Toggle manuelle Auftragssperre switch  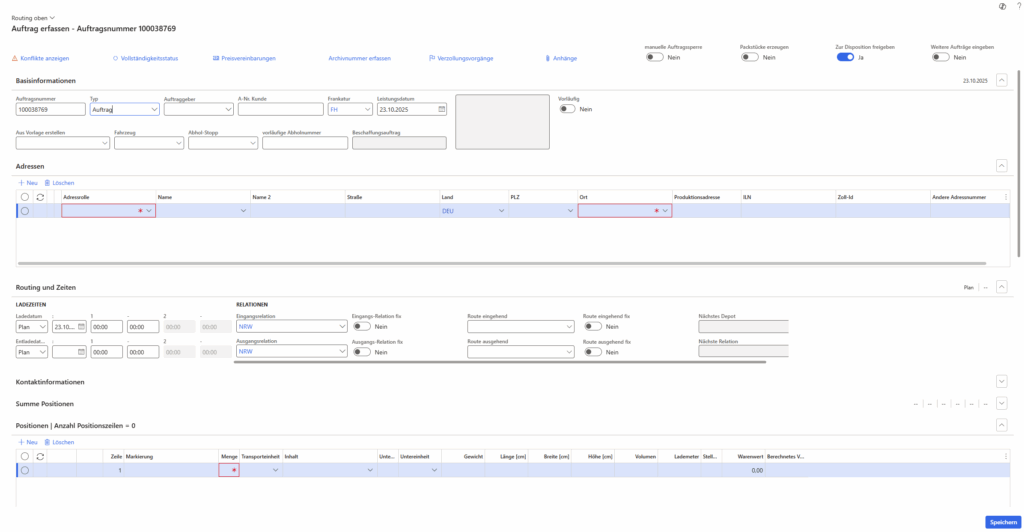pyautogui.click(x=654, y=58)
